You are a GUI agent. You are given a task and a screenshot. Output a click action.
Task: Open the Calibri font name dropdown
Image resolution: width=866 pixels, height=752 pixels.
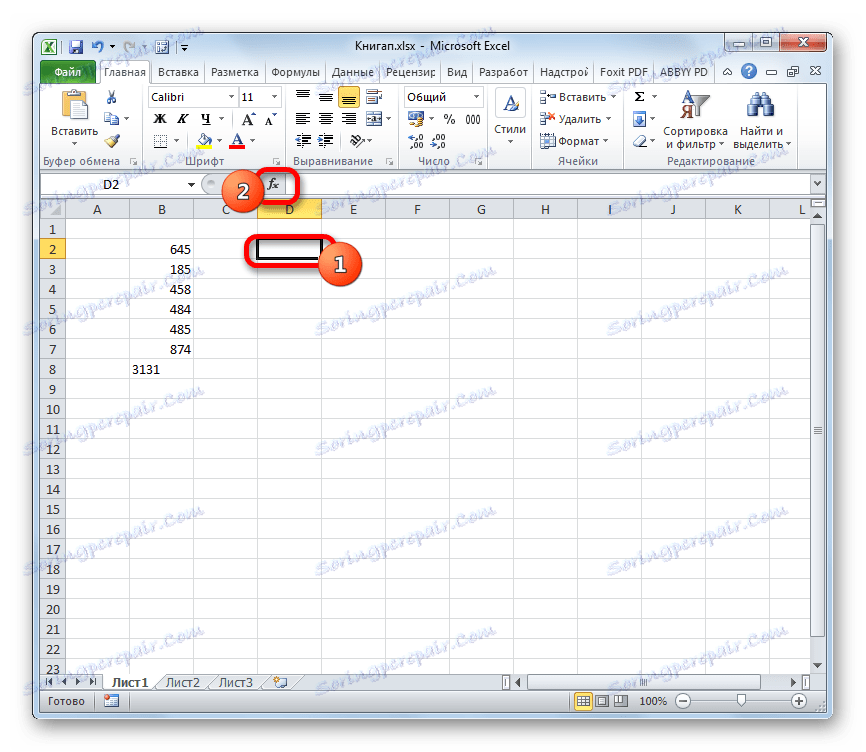pyautogui.click(x=231, y=97)
